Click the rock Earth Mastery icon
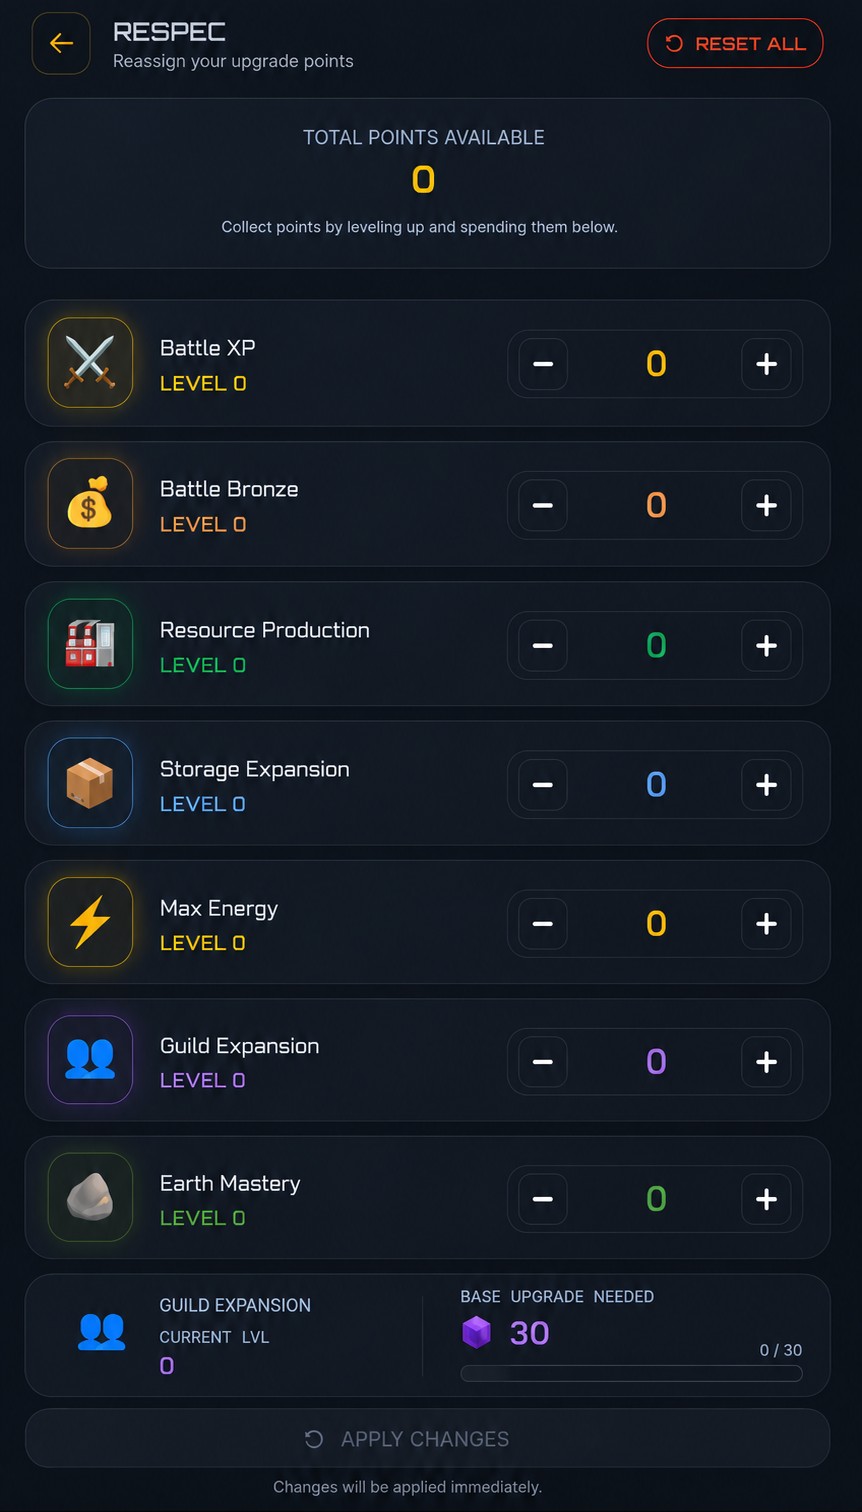Image resolution: width=862 pixels, height=1512 pixels. pyautogui.click(x=90, y=1197)
